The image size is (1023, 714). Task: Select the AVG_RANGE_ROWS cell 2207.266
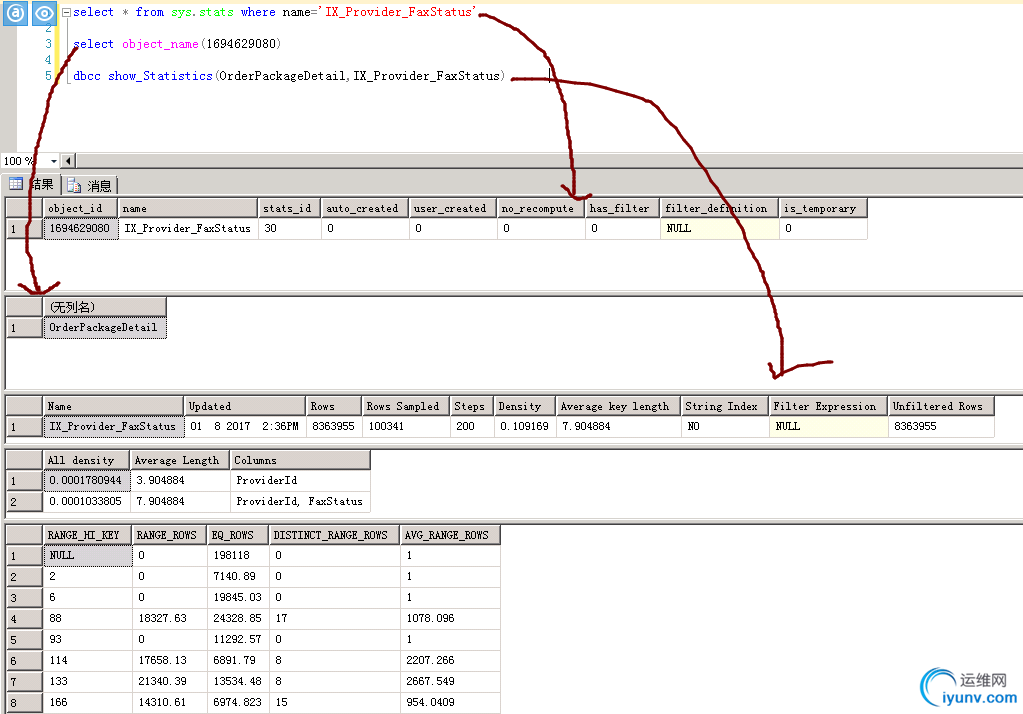pos(450,660)
